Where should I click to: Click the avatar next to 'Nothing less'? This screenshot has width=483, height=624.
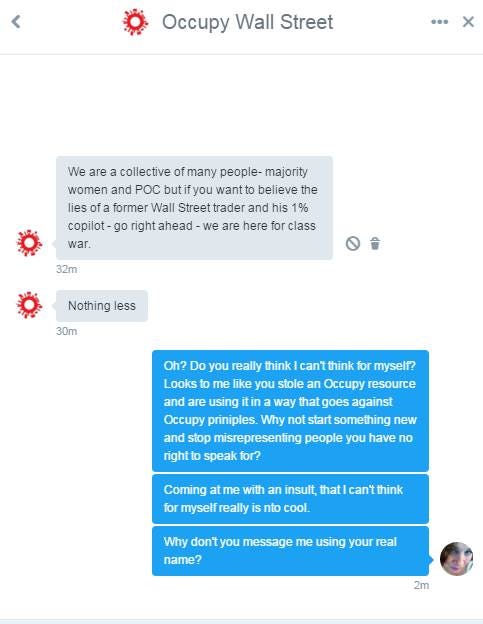click(x=29, y=305)
